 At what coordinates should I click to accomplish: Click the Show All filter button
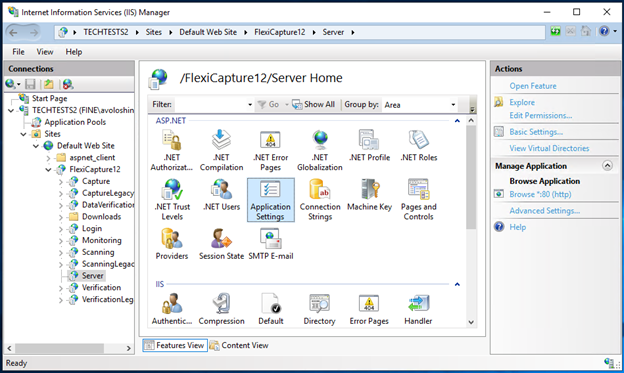(314, 104)
